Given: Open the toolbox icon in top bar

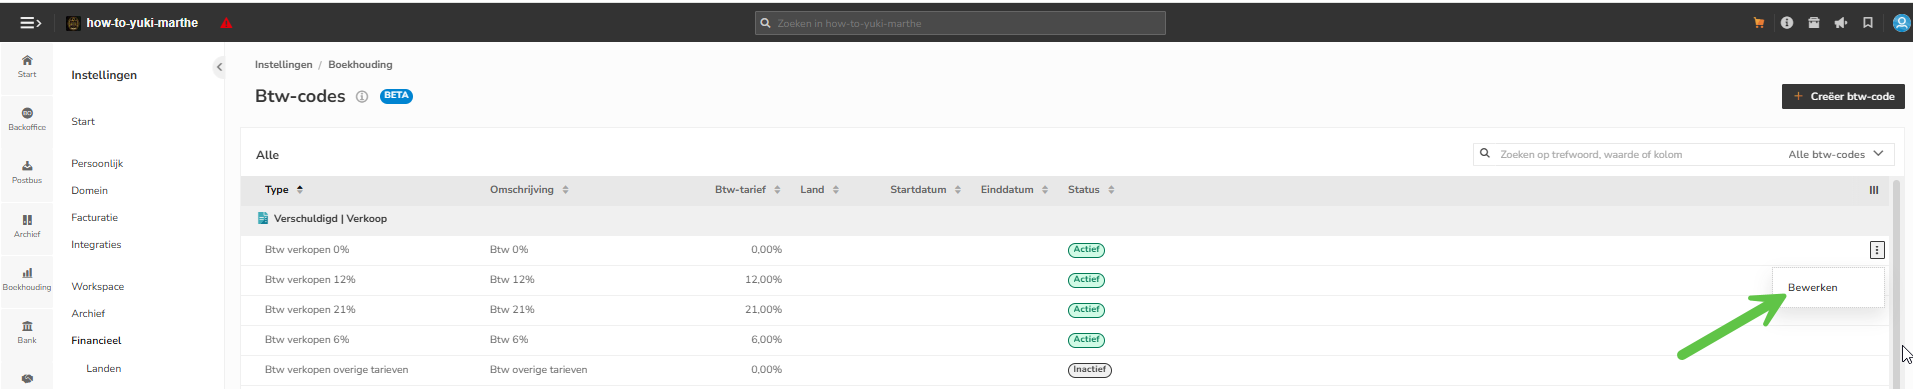Looking at the screenshot, I should pyautogui.click(x=1814, y=23).
